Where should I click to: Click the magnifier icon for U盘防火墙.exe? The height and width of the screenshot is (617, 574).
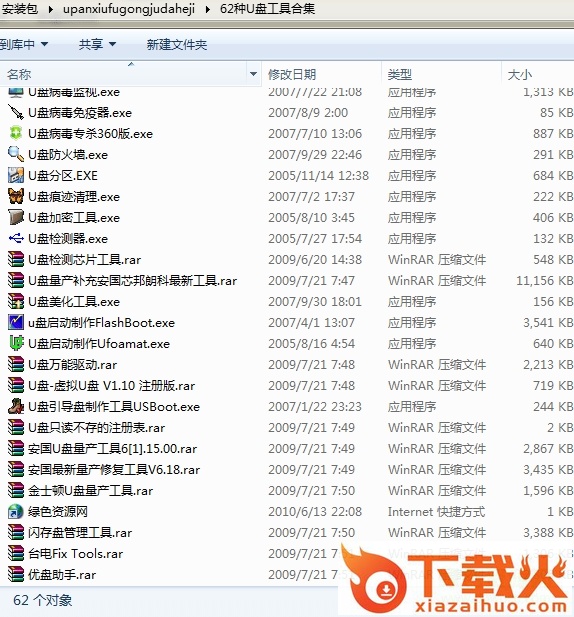[x=16, y=155]
